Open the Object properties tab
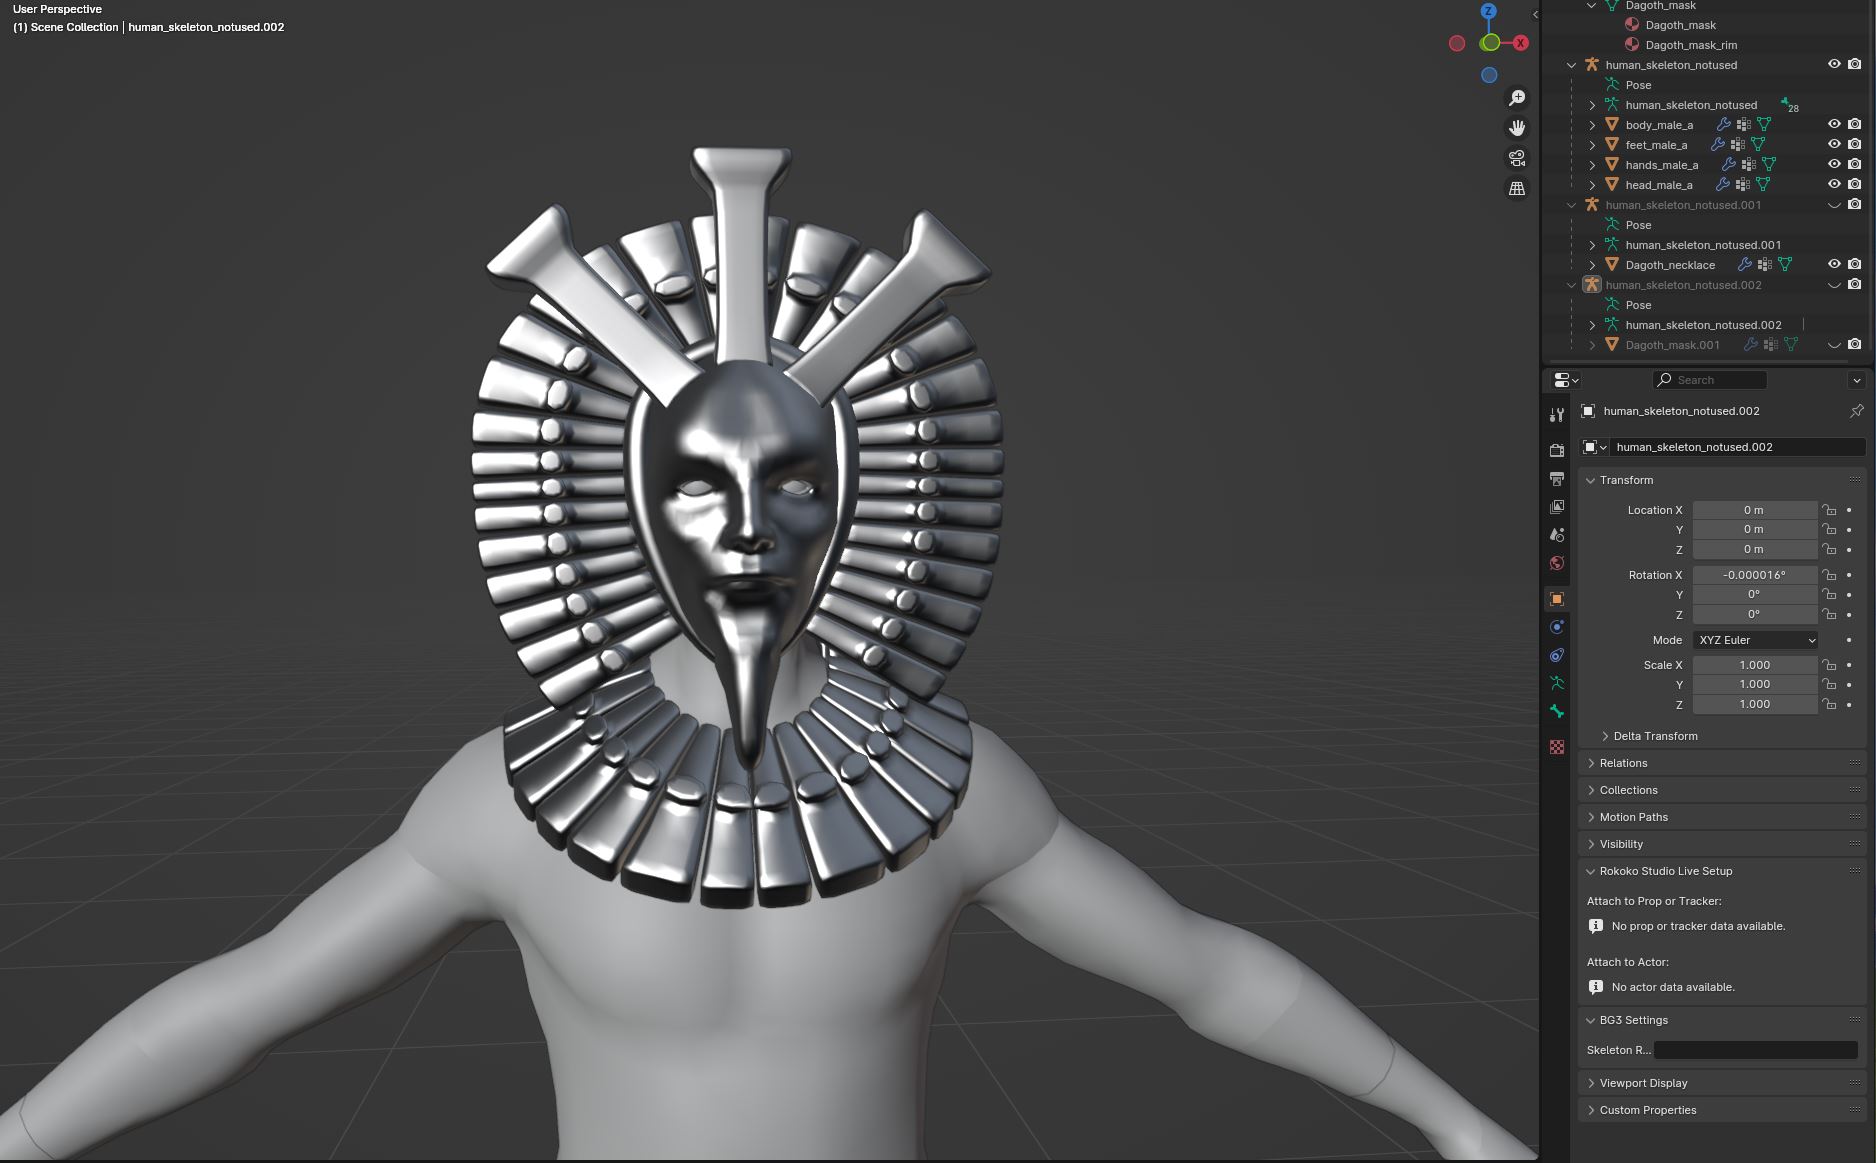The height and width of the screenshot is (1163, 1876). pos(1557,599)
